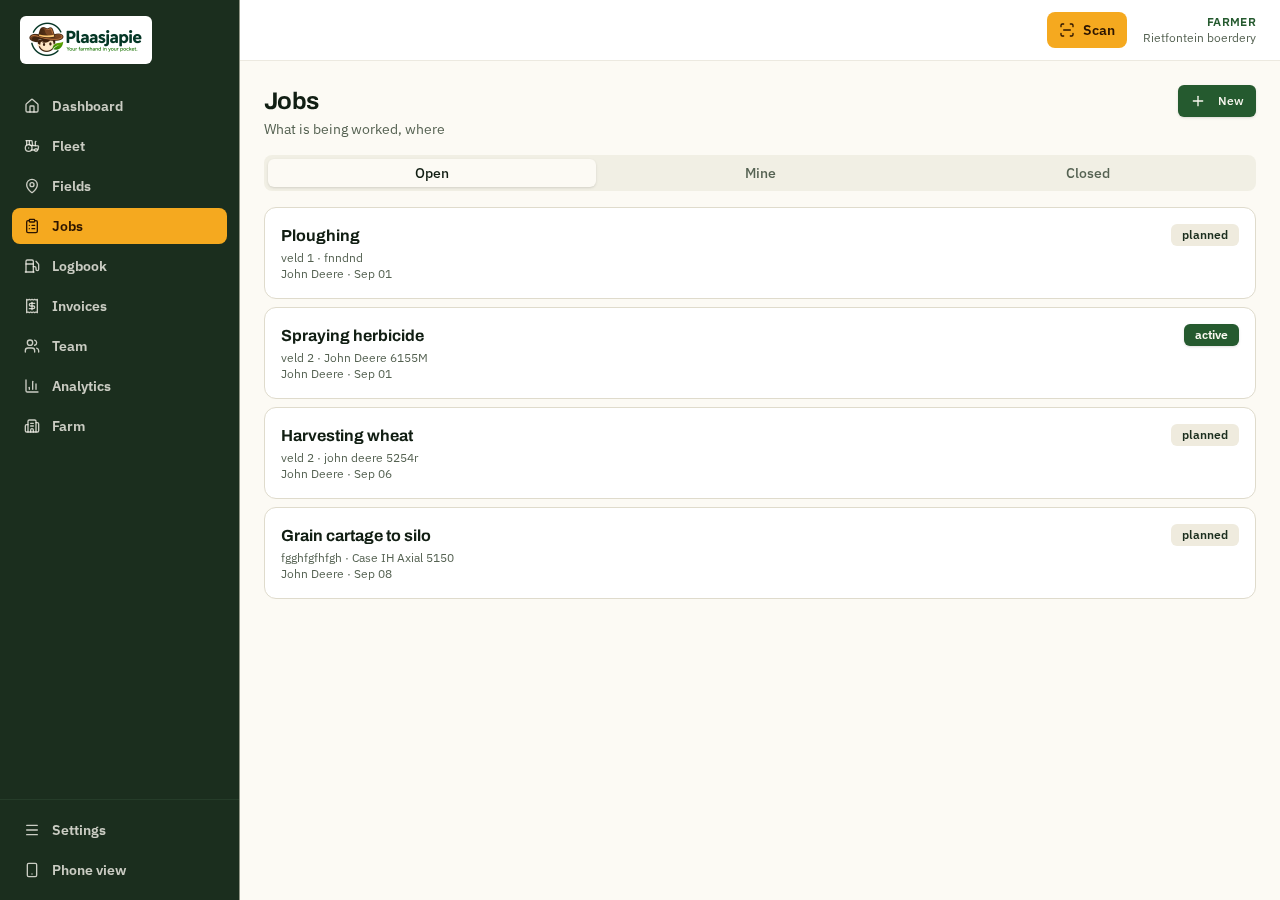
Task: Click planned badge on Ploughing
Action: point(1205,235)
